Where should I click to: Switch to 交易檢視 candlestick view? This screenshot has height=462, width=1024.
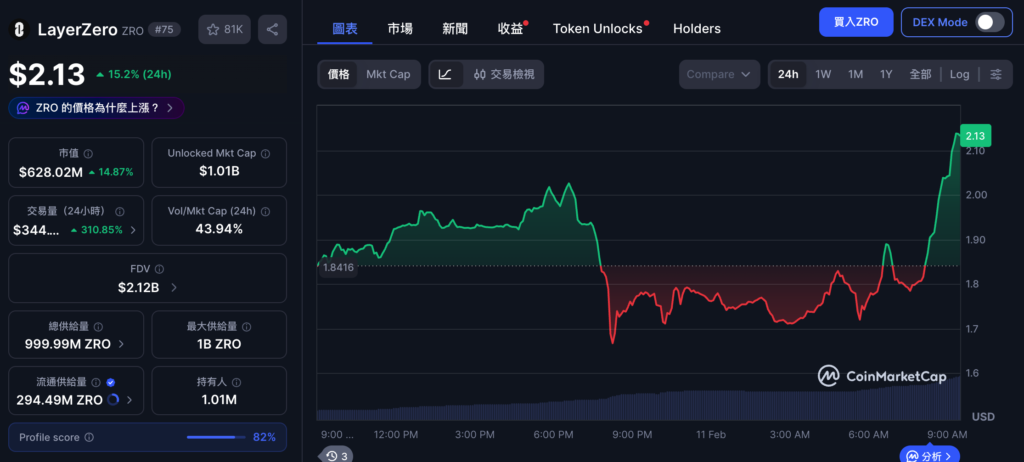point(504,74)
